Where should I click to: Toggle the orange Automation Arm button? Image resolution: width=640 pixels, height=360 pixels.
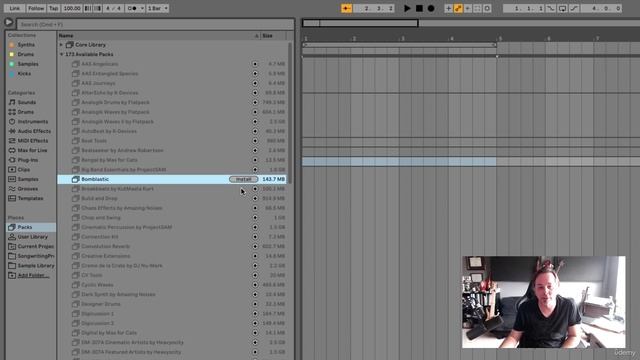(458, 8)
